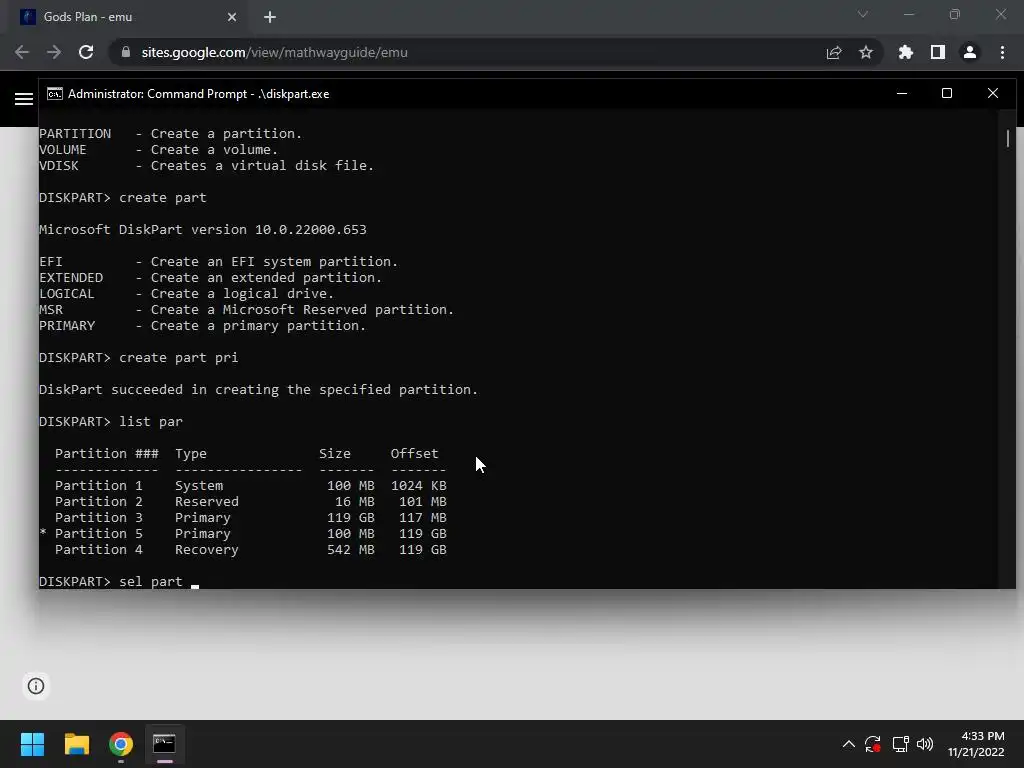Screen dimensions: 1024x768
Task: Click the network tray icon
Action: pos(900,744)
